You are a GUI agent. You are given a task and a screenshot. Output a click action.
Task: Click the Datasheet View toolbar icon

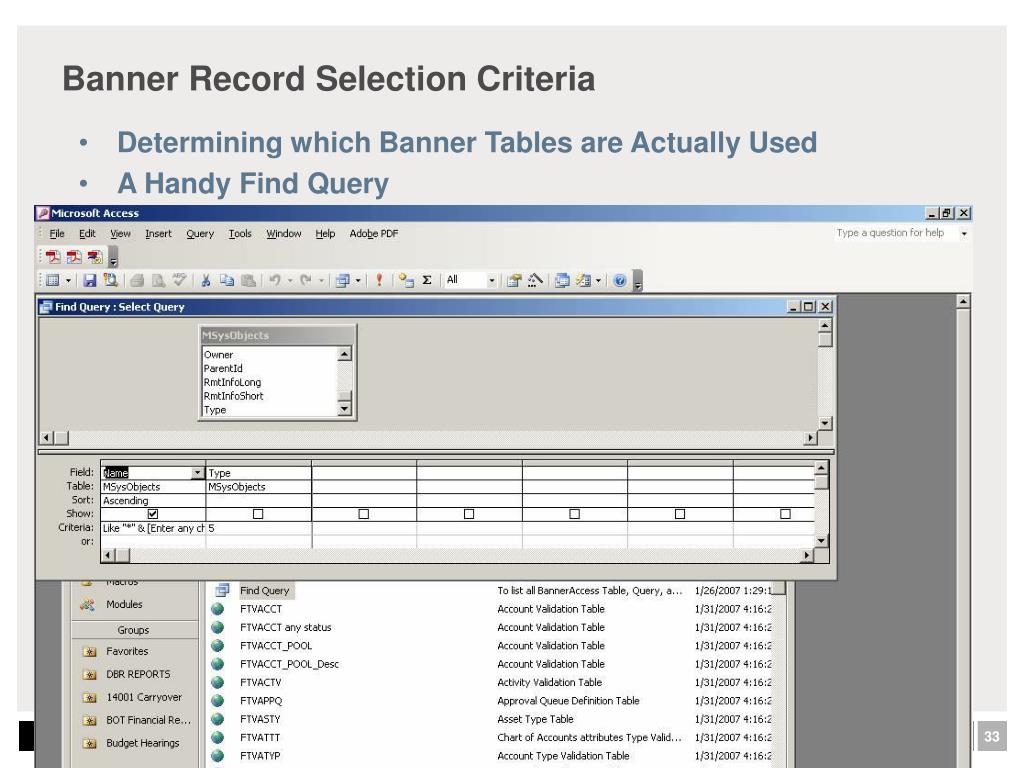[53, 280]
